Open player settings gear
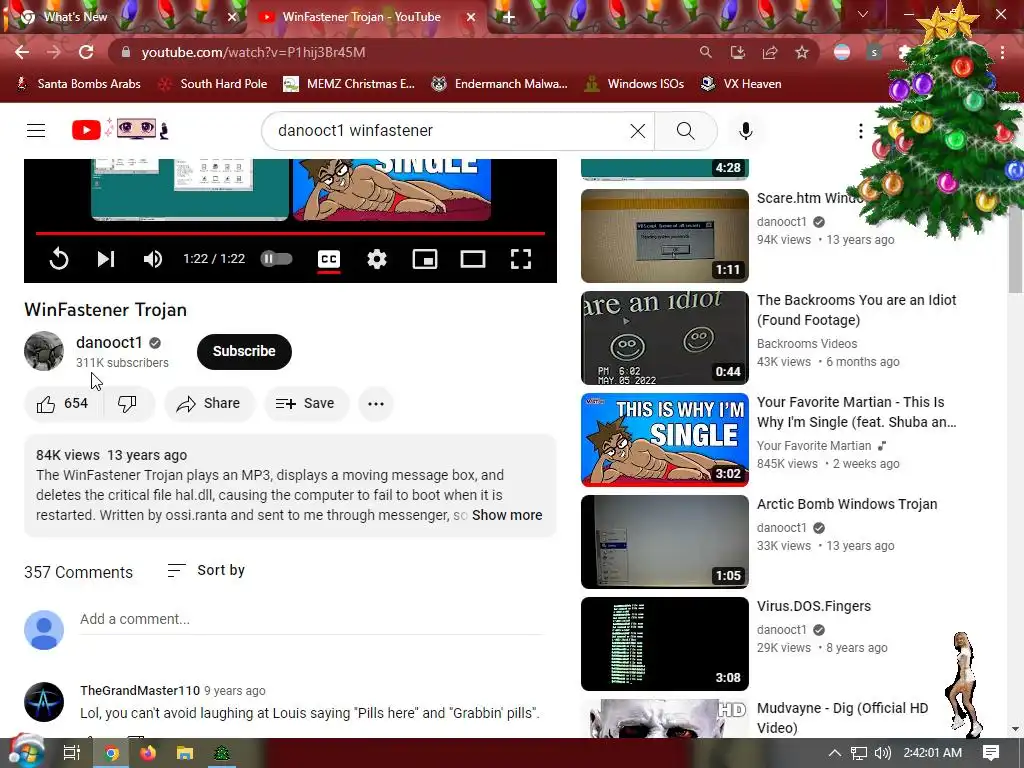This screenshot has width=1024, height=768. [x=377, y=259]
